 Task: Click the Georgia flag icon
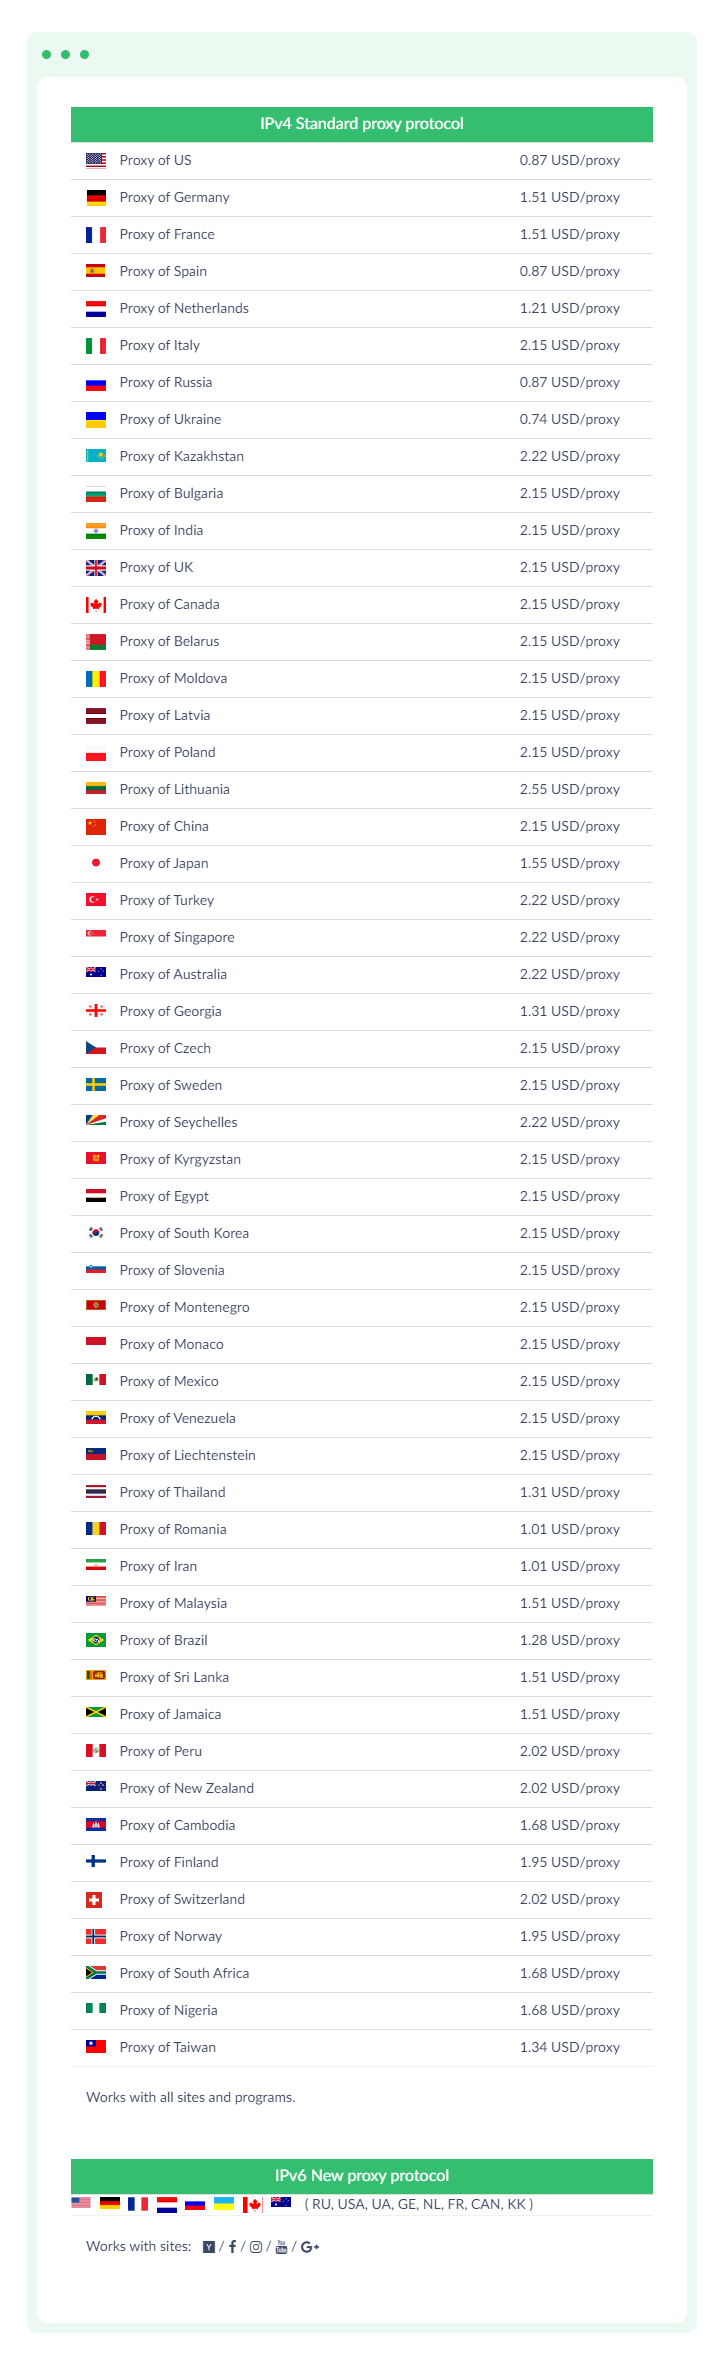[x=96, y=1010]
